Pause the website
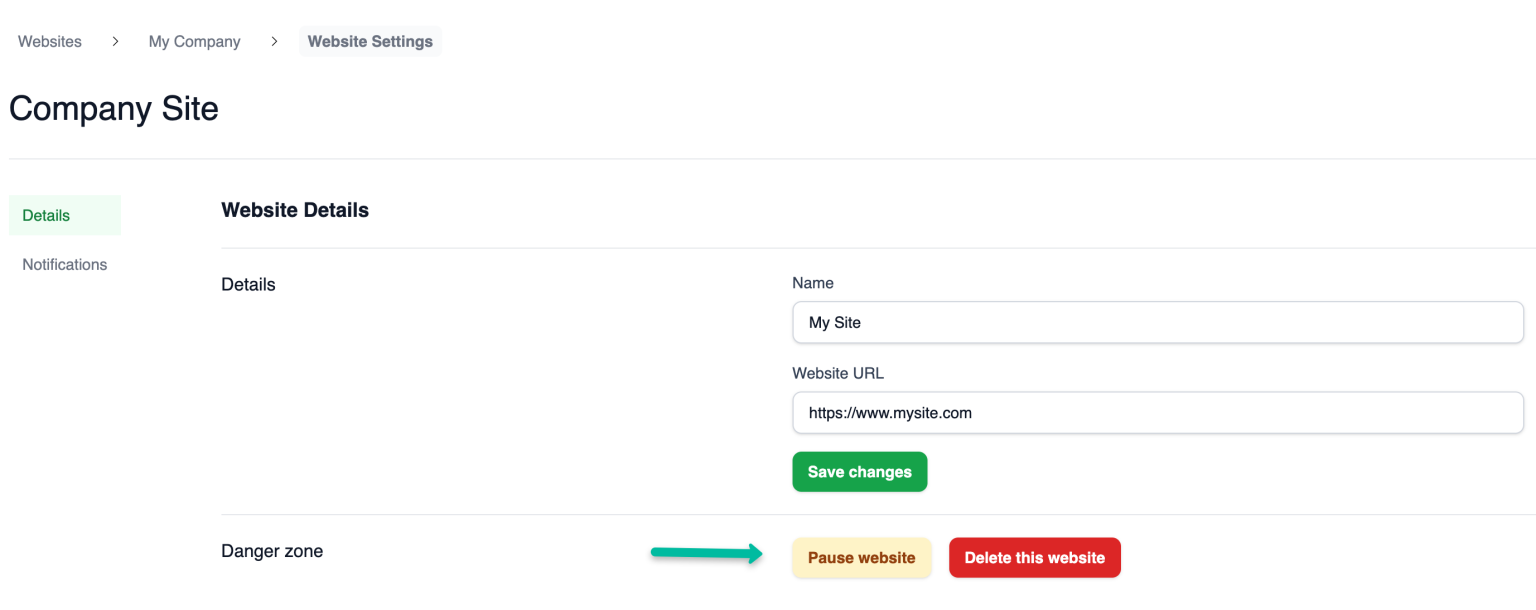This screenshot has width=1536, height=610. pos(861,557)
